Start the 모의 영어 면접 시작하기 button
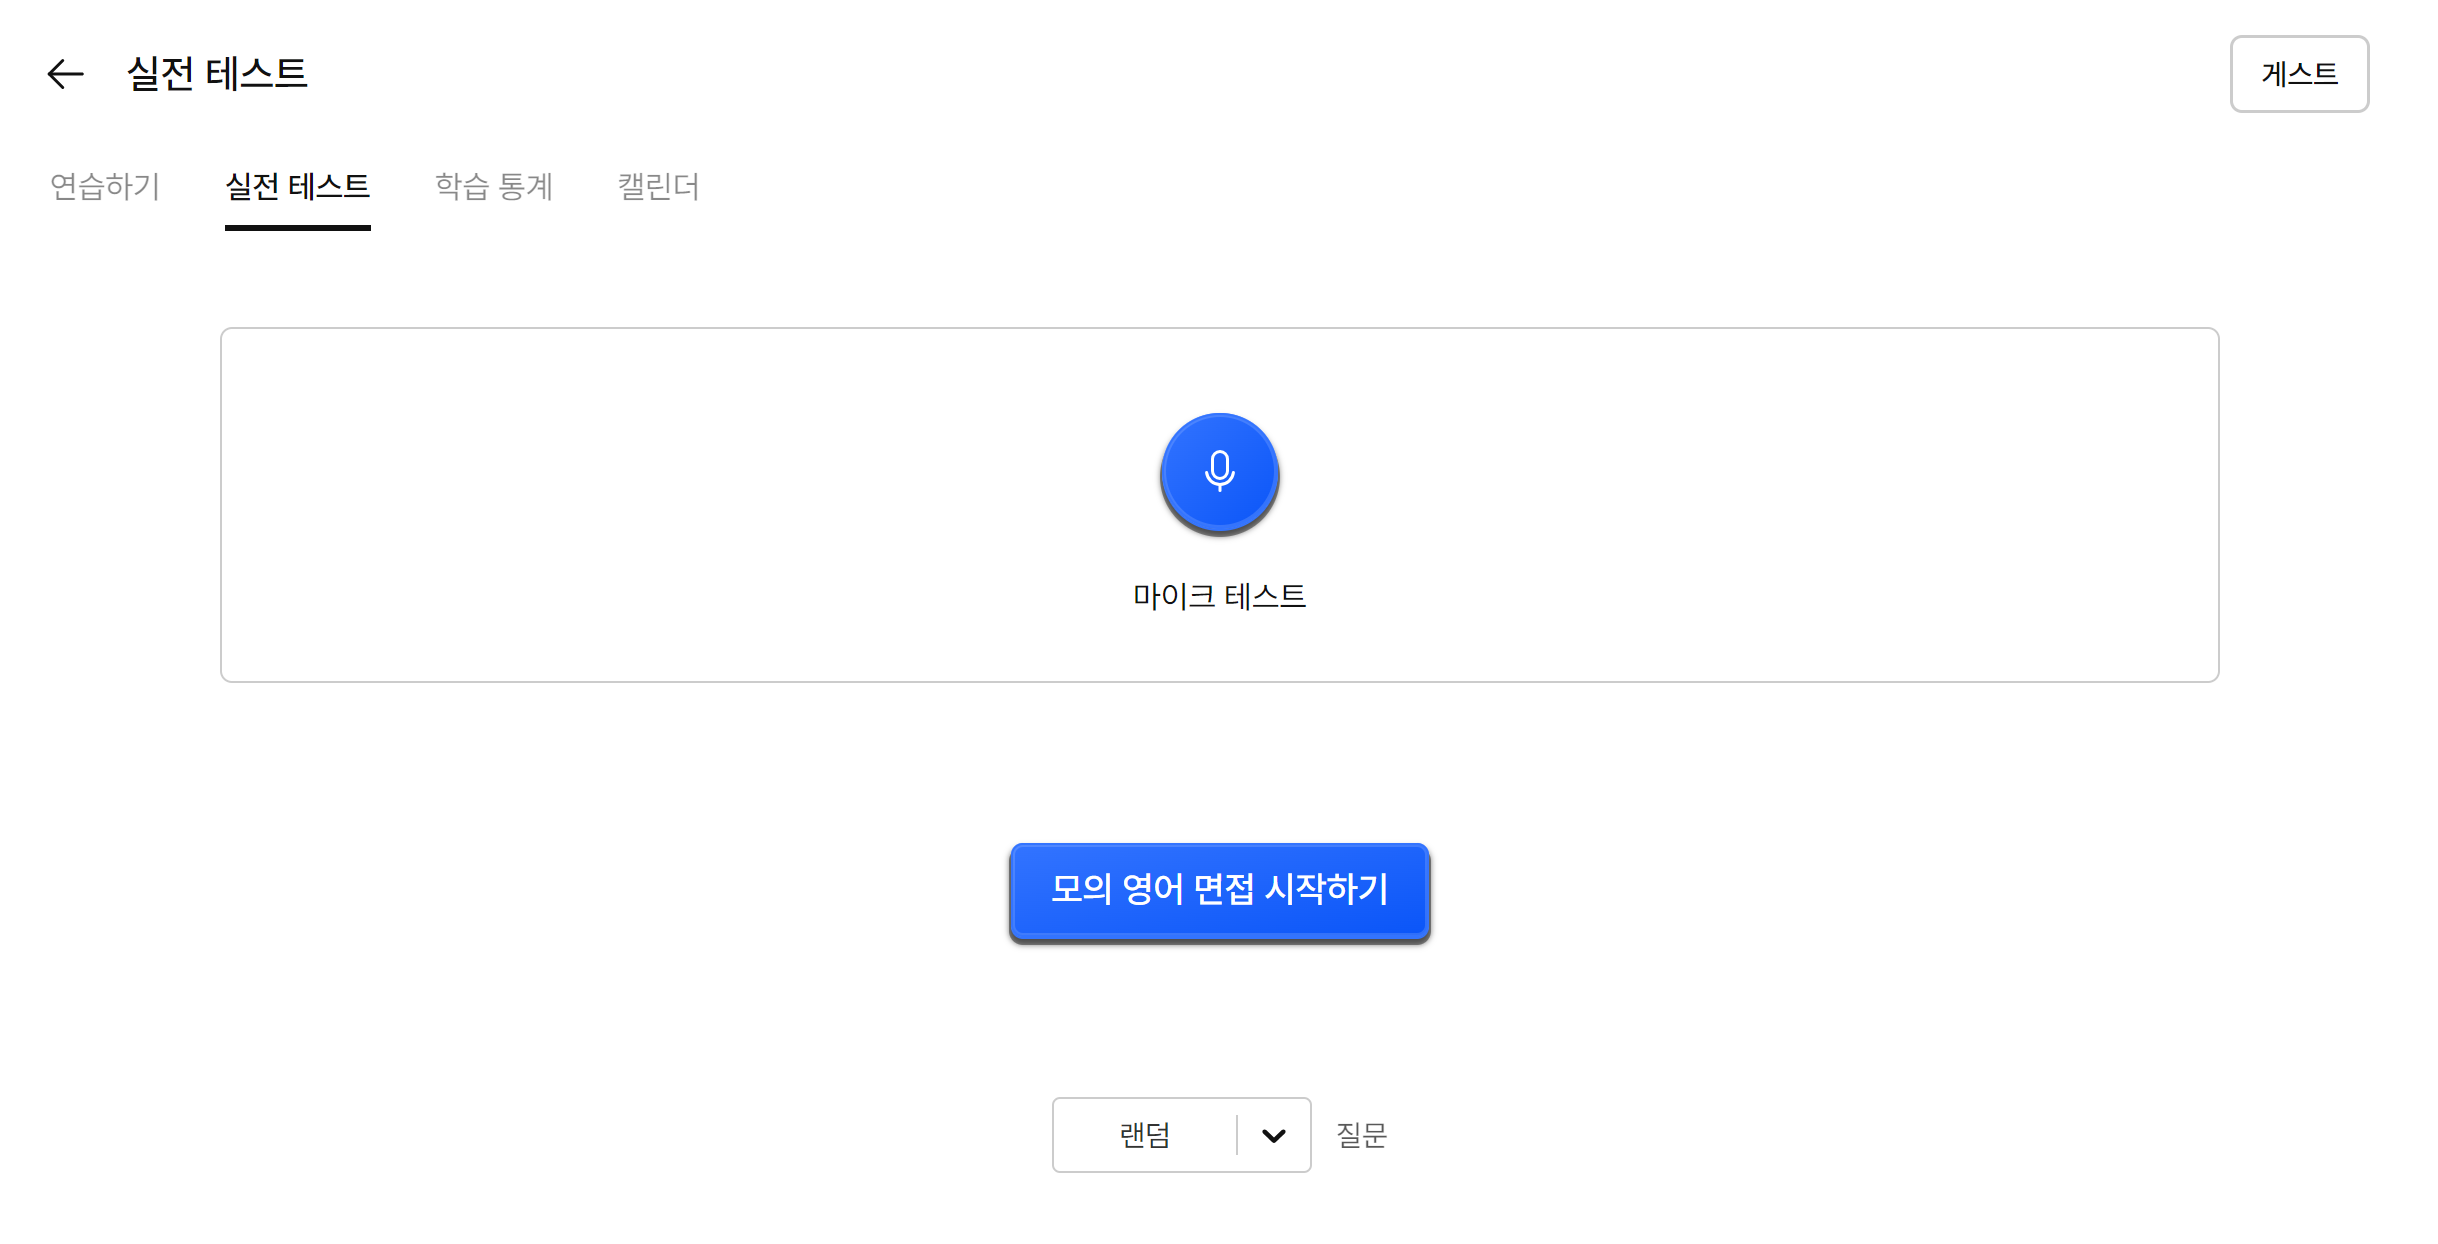2438x1244 pixels. coord(1219,890)
